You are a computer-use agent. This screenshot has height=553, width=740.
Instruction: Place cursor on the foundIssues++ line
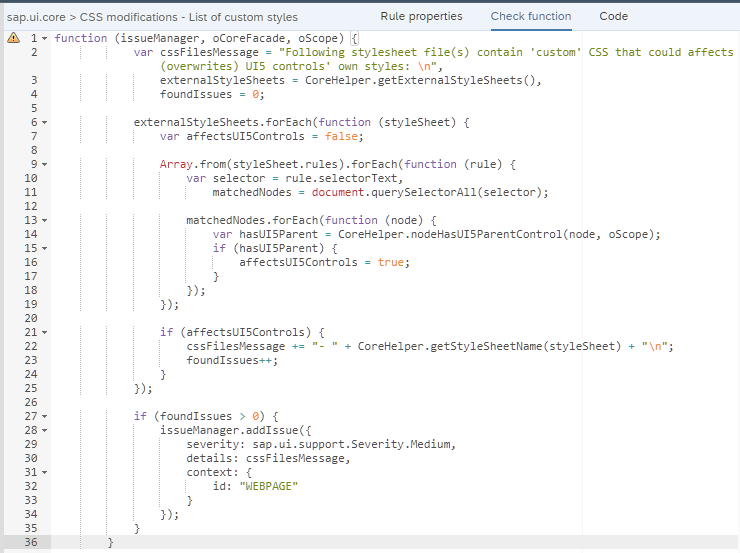tap(230, 360)
